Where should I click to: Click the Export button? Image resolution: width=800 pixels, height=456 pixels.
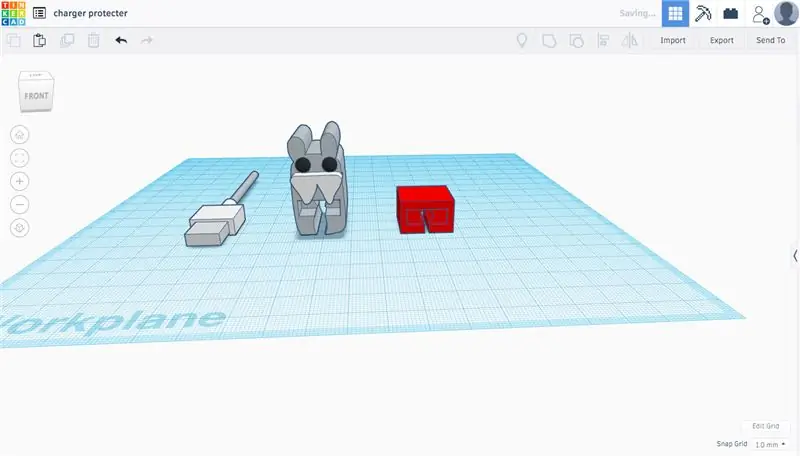pos(721,40)
